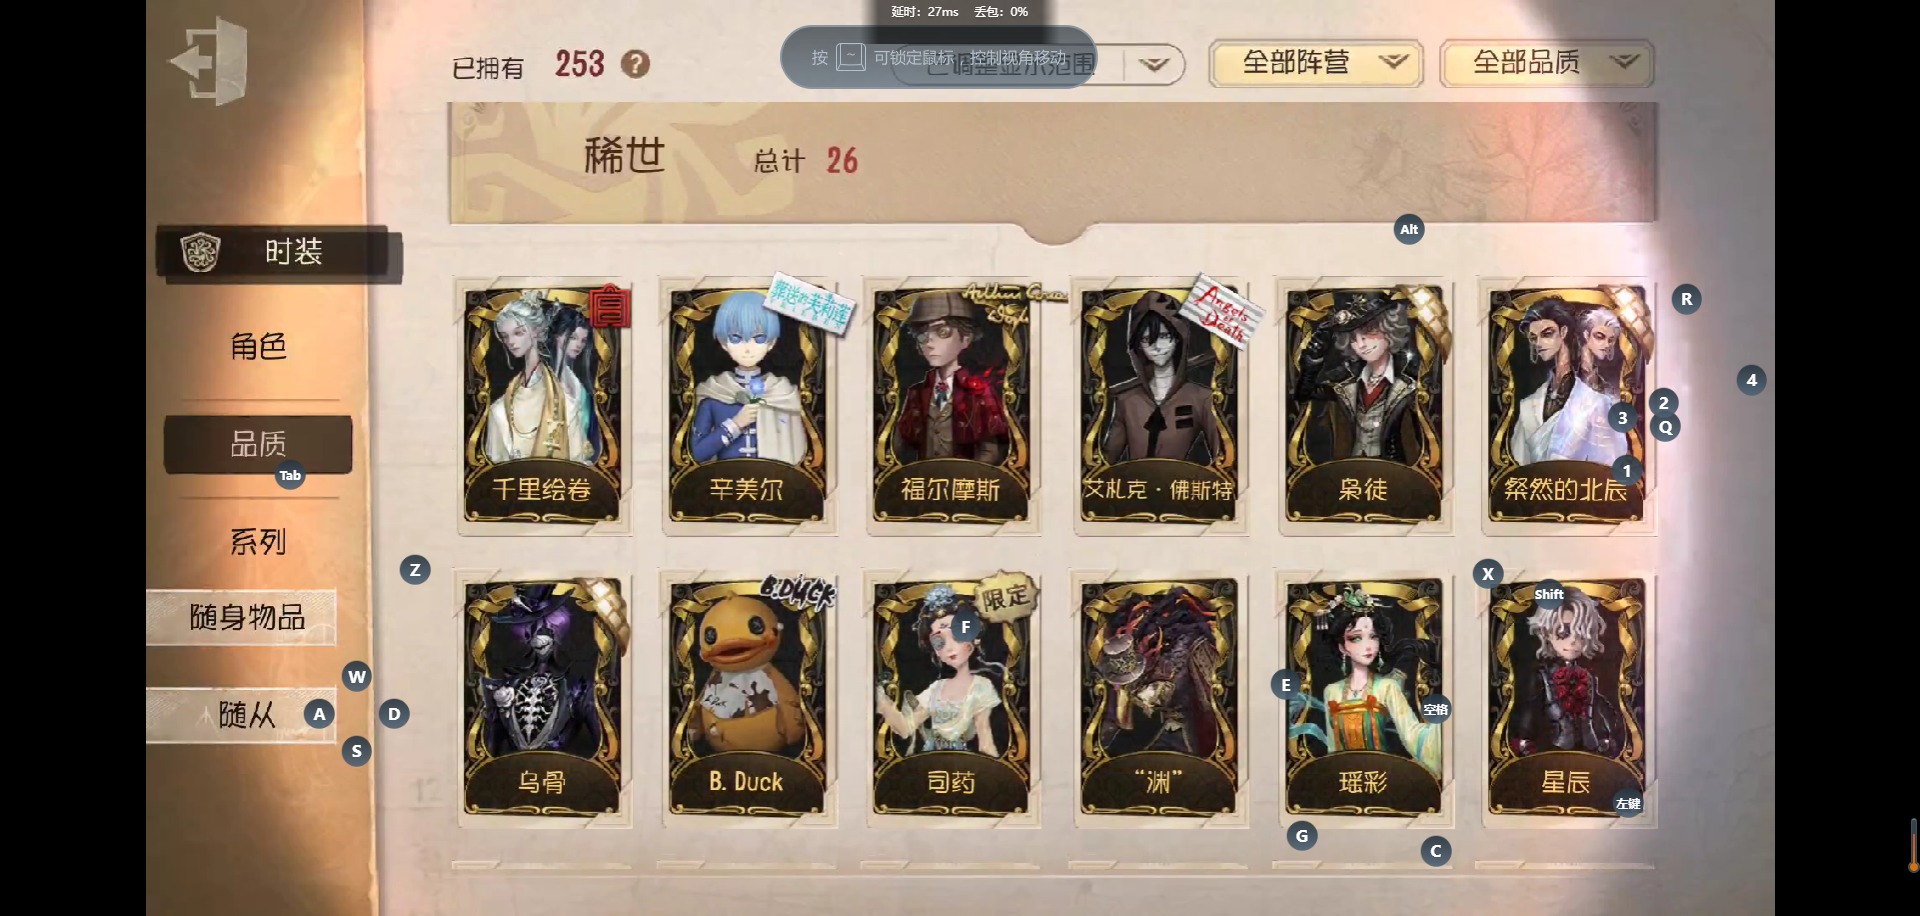Switch to the 系列 category
Screen dimensions: 1920x916
[259, 542]
